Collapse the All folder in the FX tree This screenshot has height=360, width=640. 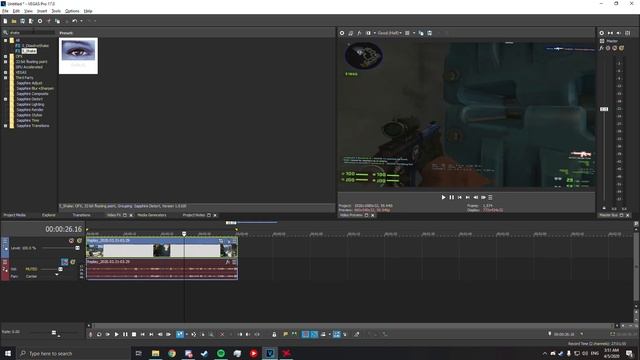click(x=5, y=40)
